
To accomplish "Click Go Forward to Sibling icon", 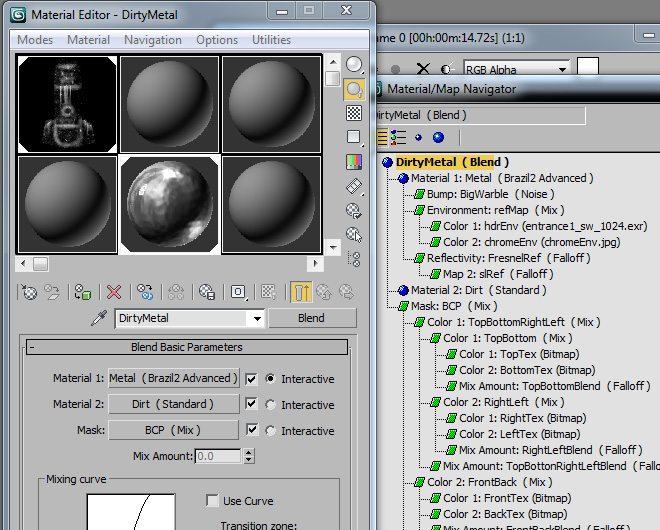I will 346,292.
